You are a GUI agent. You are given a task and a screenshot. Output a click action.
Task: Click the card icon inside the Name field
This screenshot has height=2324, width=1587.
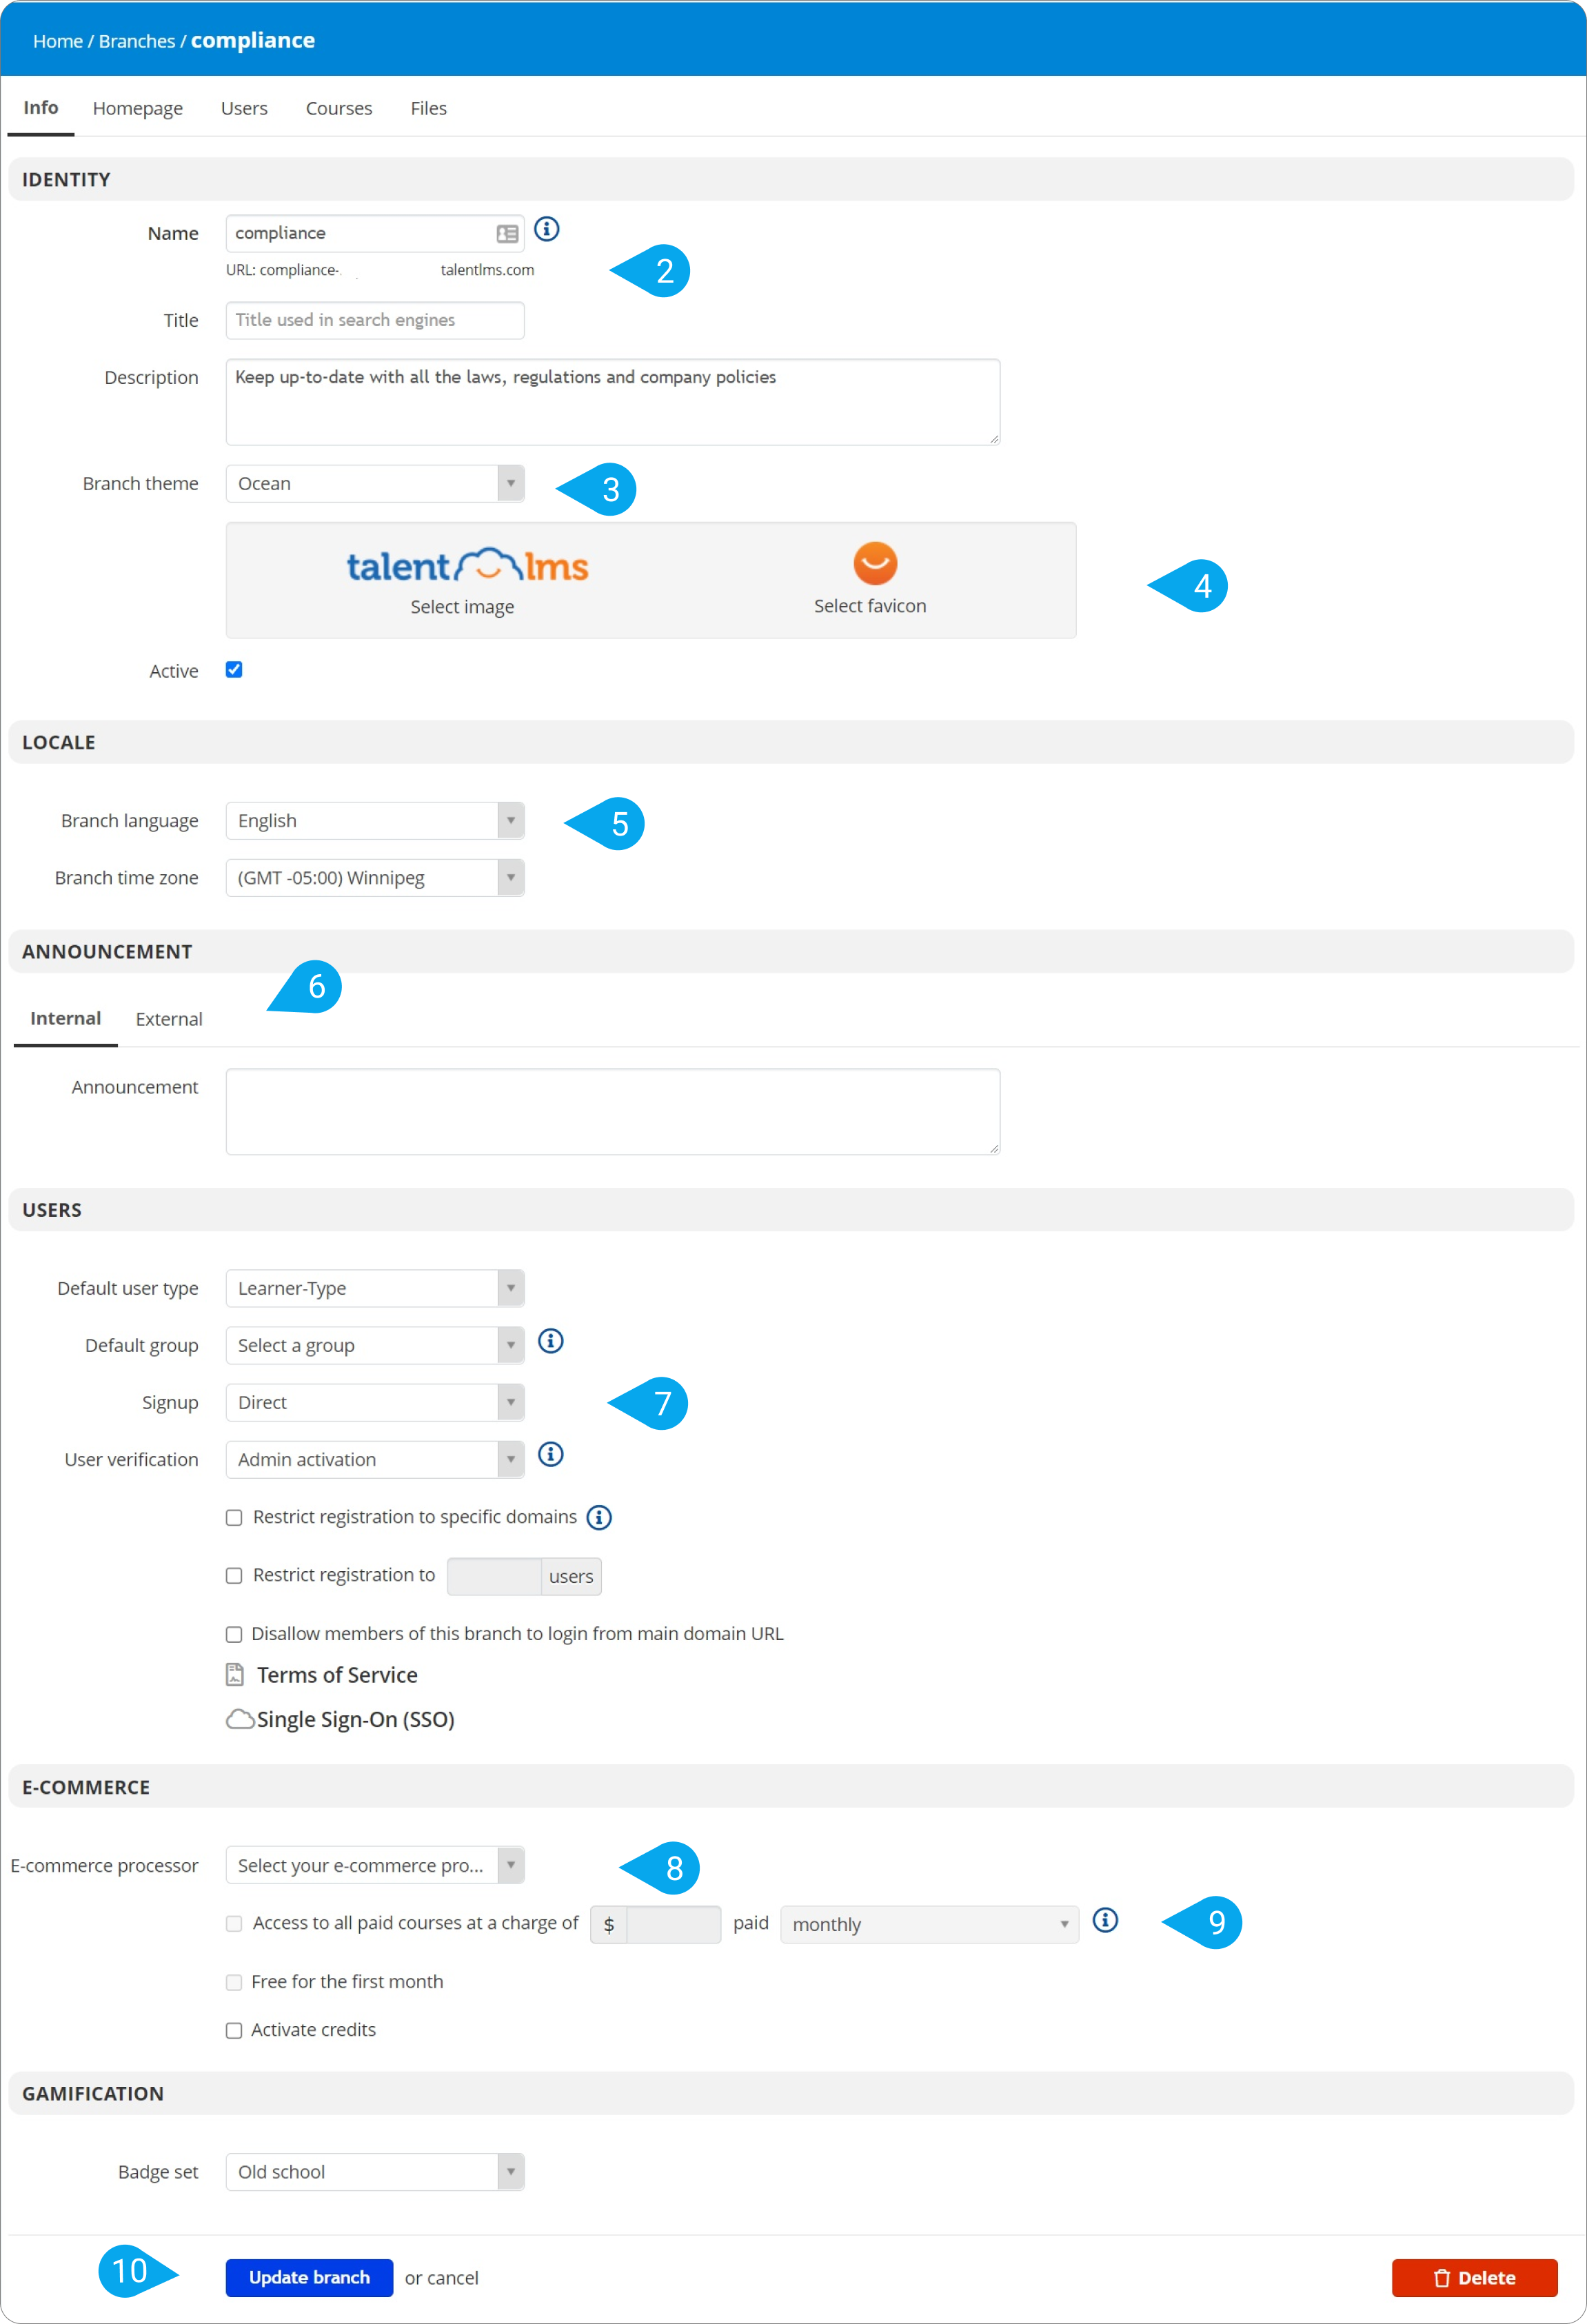(507, 234)
